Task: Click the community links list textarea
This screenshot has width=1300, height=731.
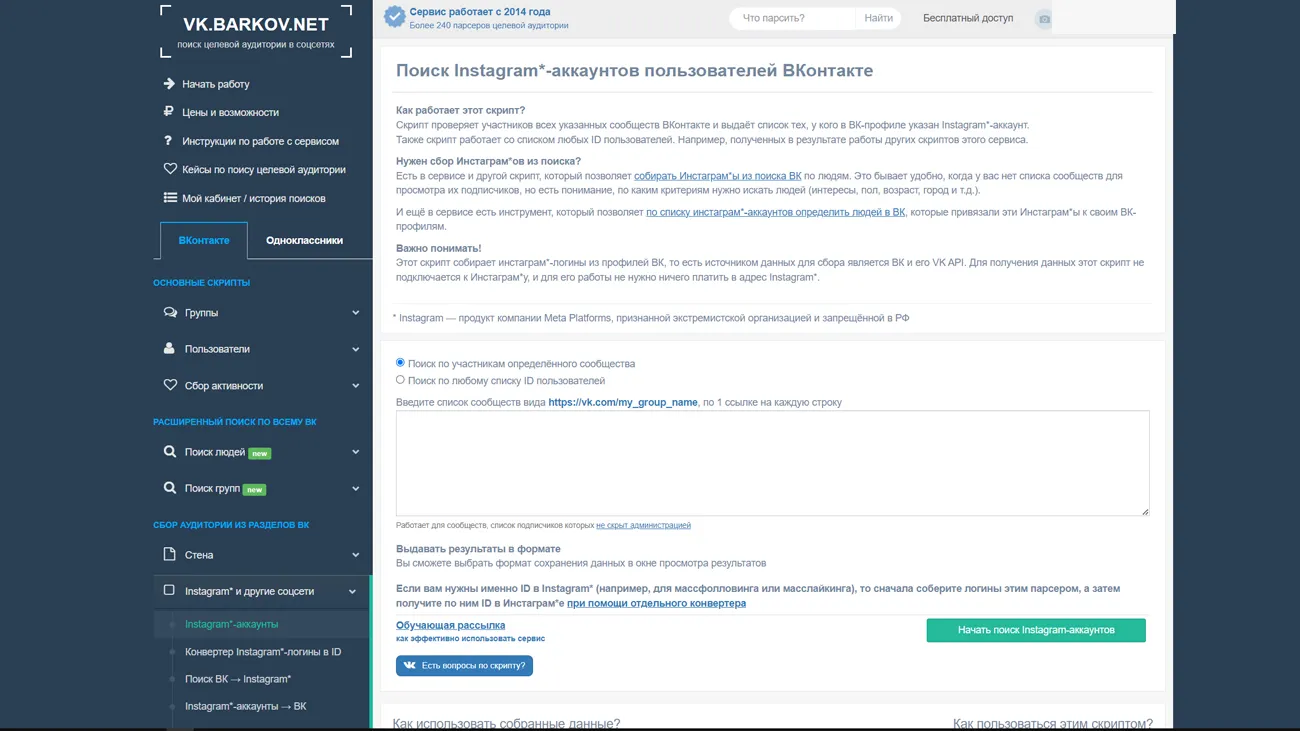Action: pyautogui.click(x=772, y=463)
